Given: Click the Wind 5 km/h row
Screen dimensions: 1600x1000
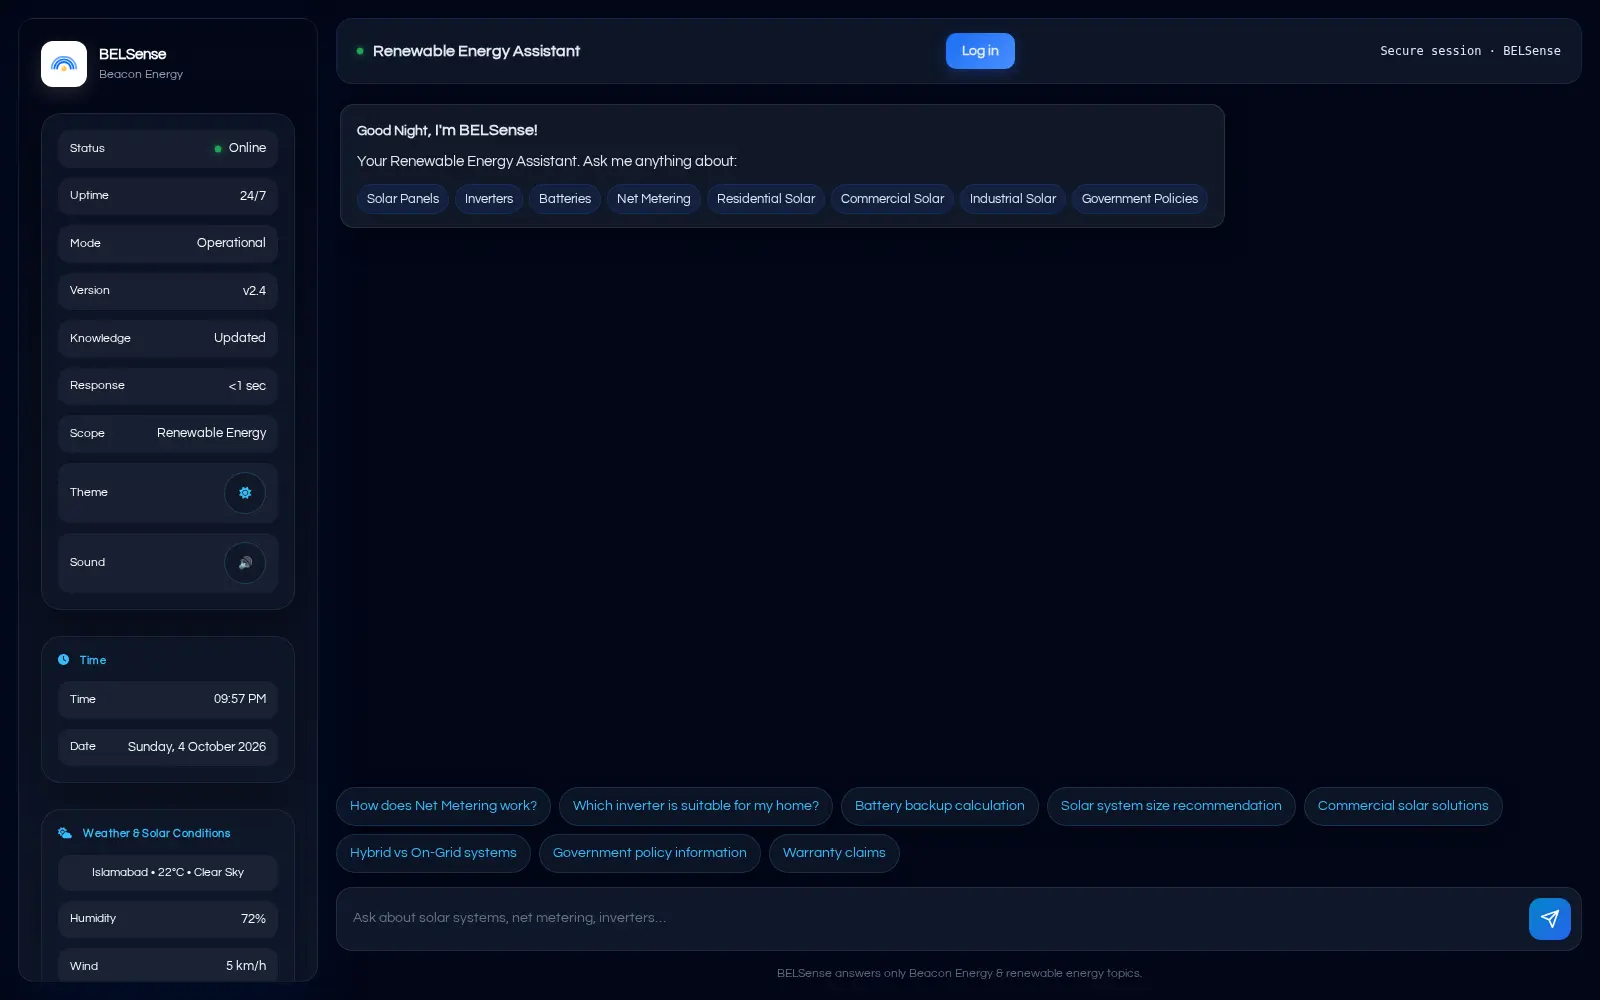Looking at the screenshot, I should click(x=168, y=966).
